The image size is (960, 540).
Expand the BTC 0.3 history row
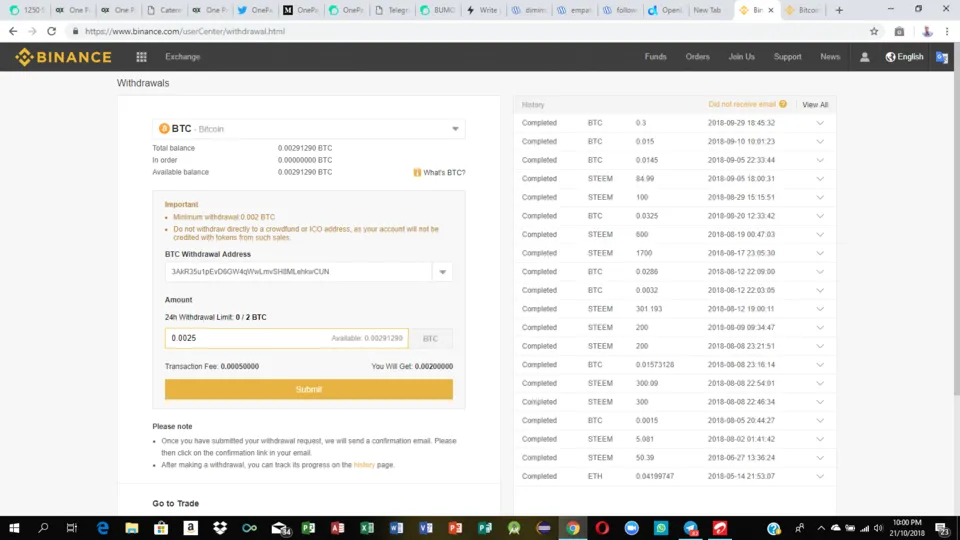point(820,123)
